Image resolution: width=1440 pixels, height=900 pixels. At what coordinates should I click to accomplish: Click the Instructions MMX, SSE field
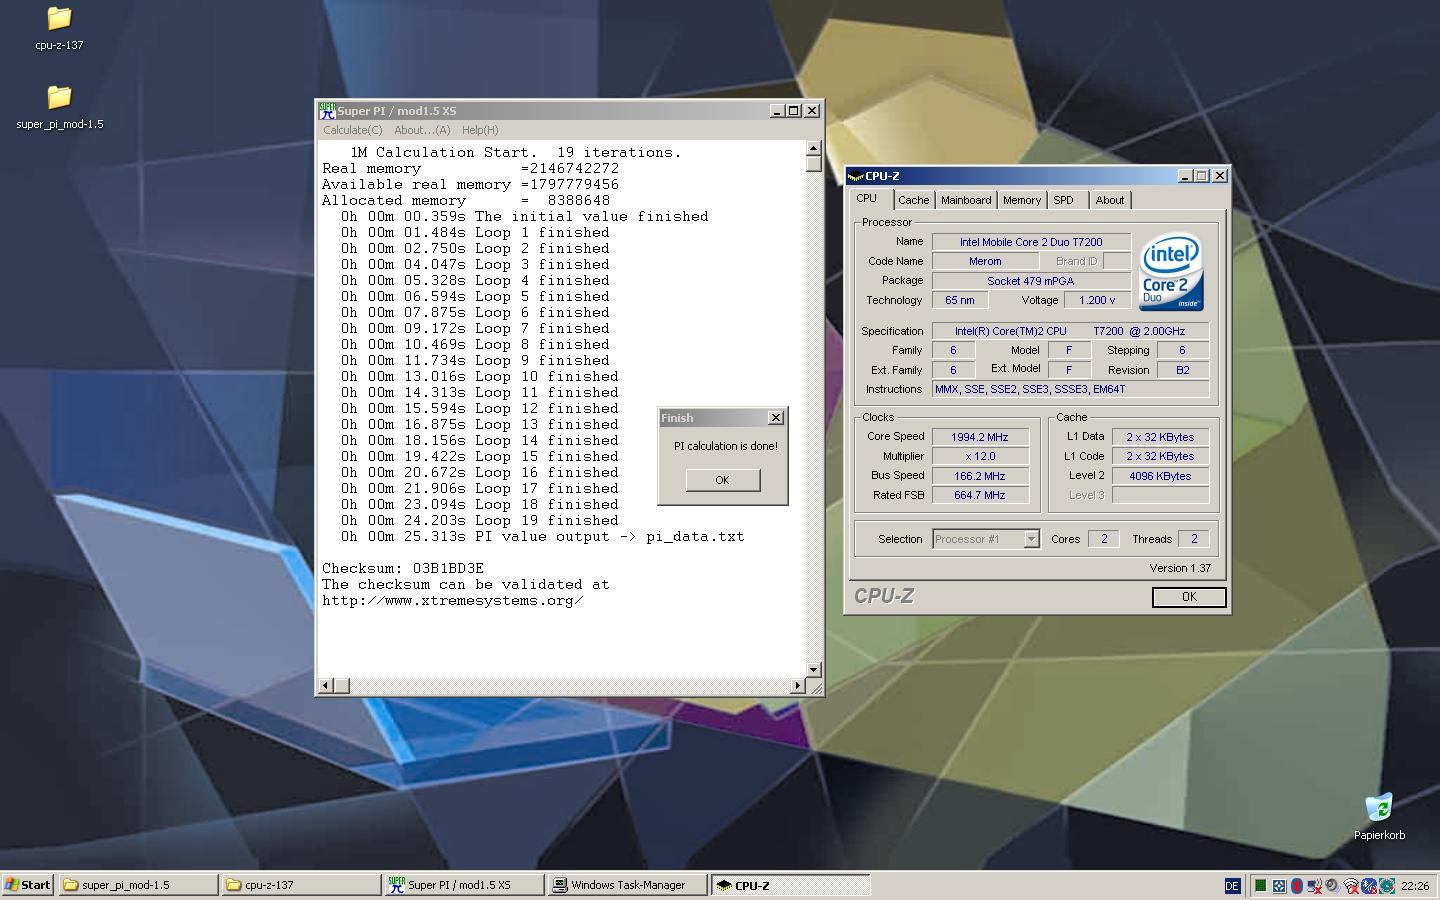(1070, 390)
